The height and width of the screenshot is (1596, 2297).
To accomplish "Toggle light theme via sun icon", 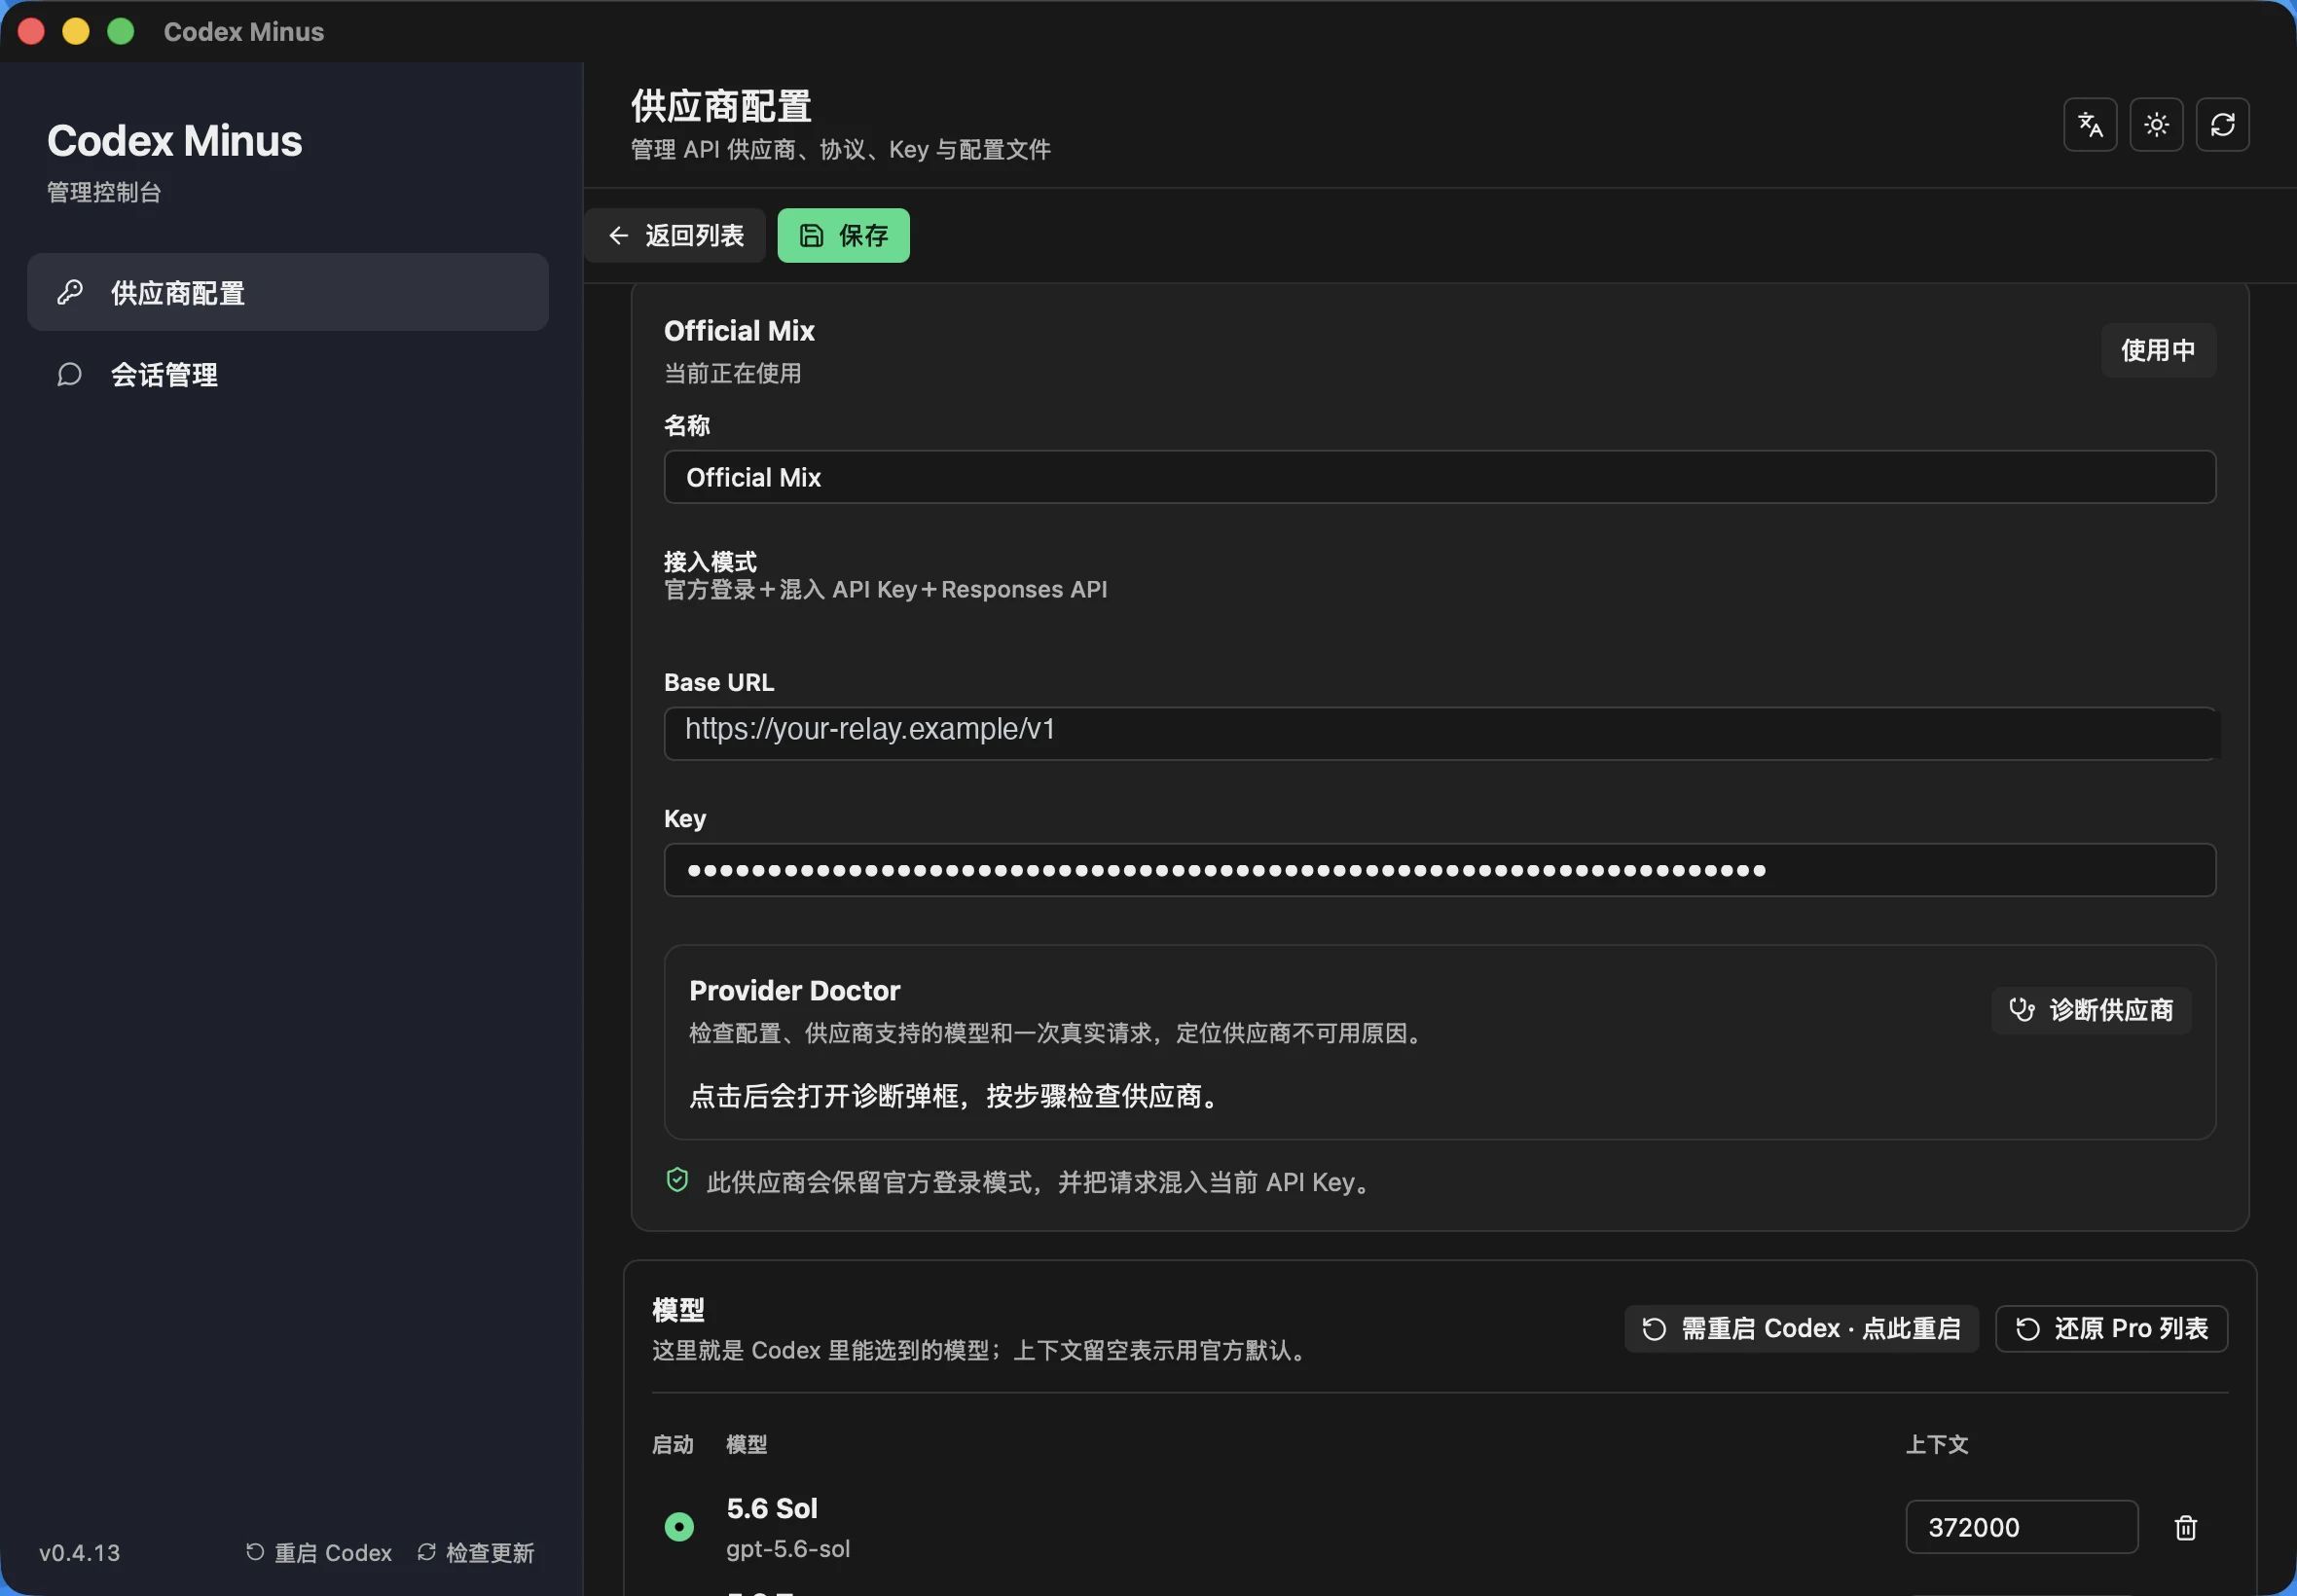I will [x=2156, y=125].
